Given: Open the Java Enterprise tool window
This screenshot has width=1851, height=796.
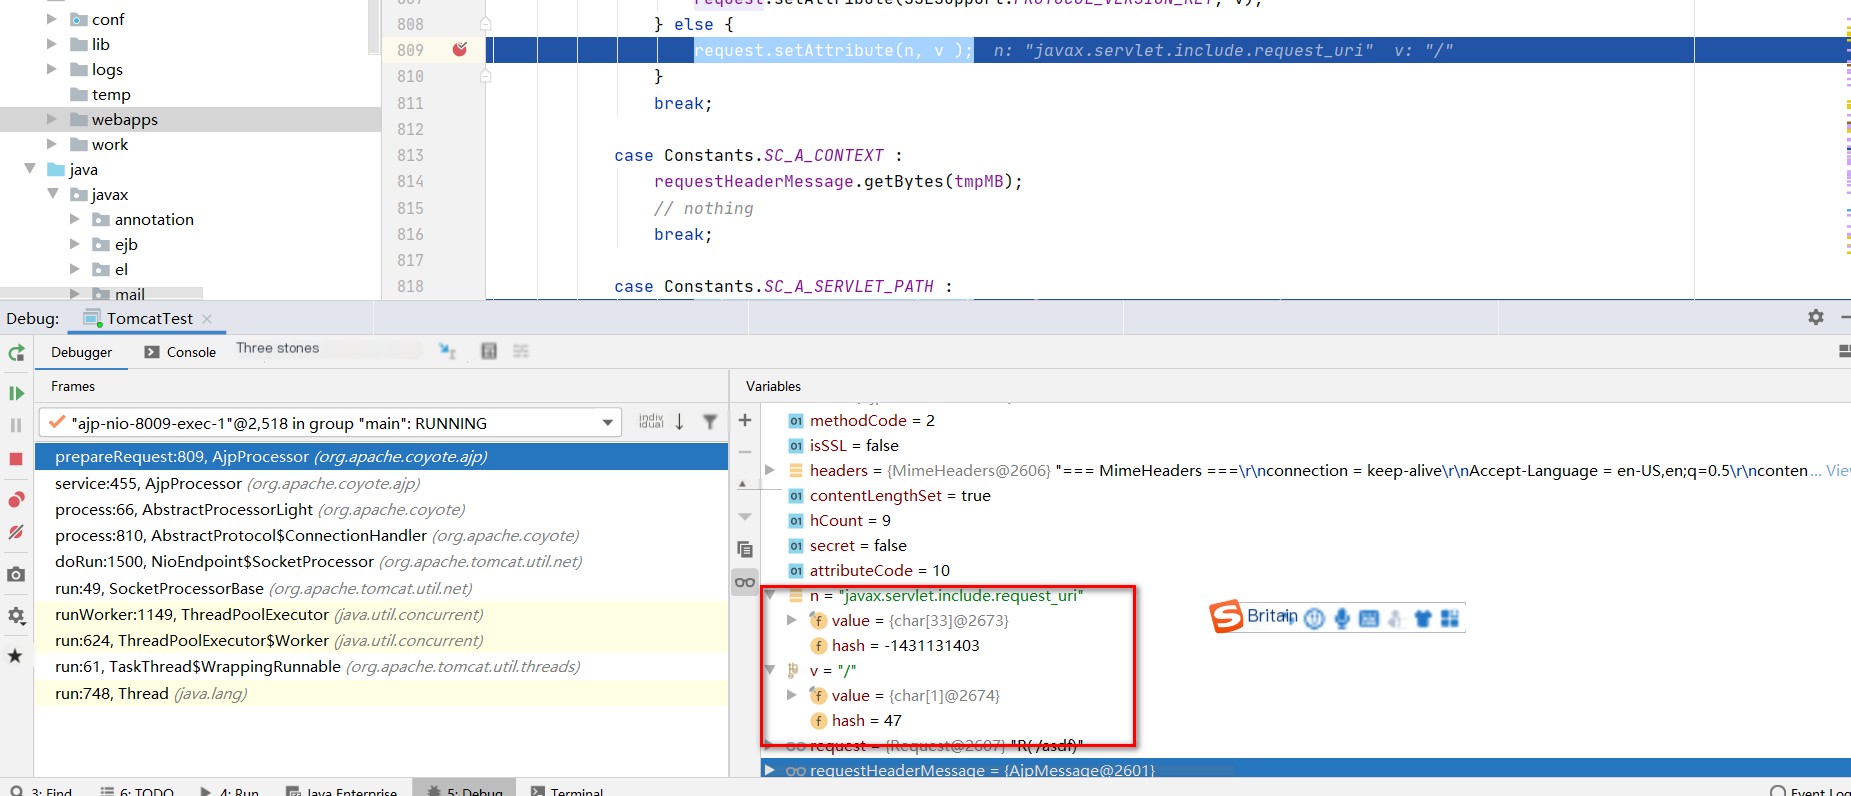Looking at the screenshot, I should (x=342, y=791).
